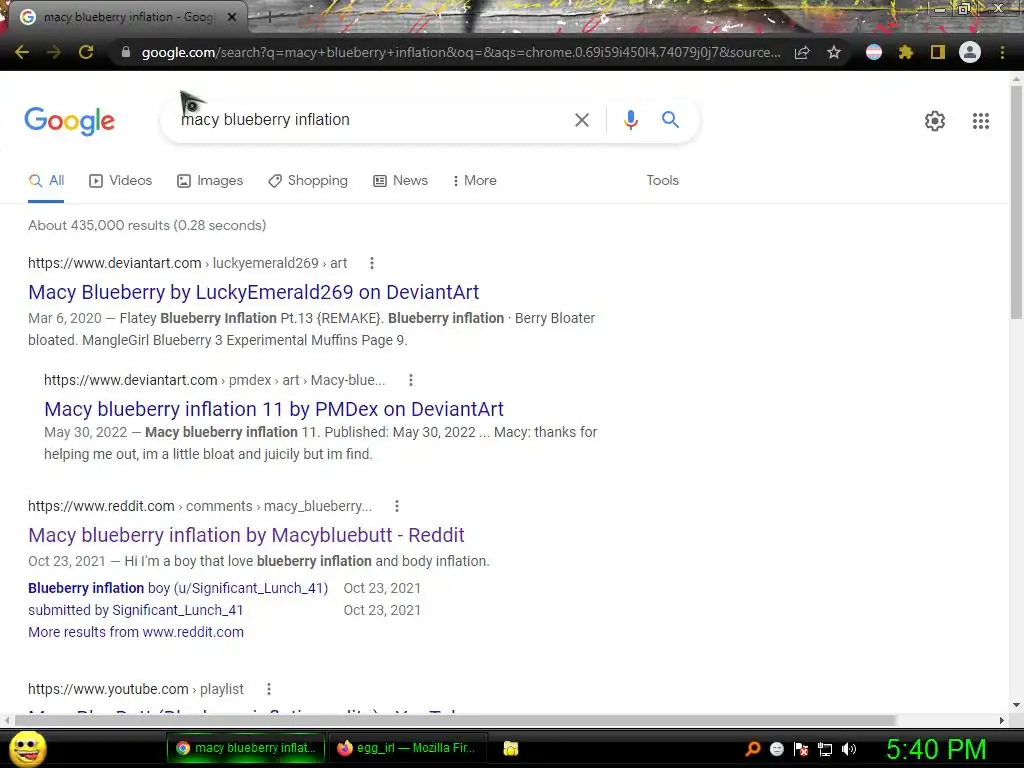This screenshot has width=1024, height=768.
Task: Click the browser forward arrow
Action: click(x=54, y=52)
